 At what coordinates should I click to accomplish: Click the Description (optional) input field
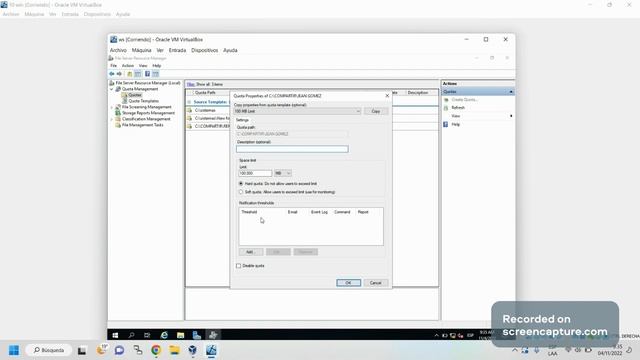point(292,149)
